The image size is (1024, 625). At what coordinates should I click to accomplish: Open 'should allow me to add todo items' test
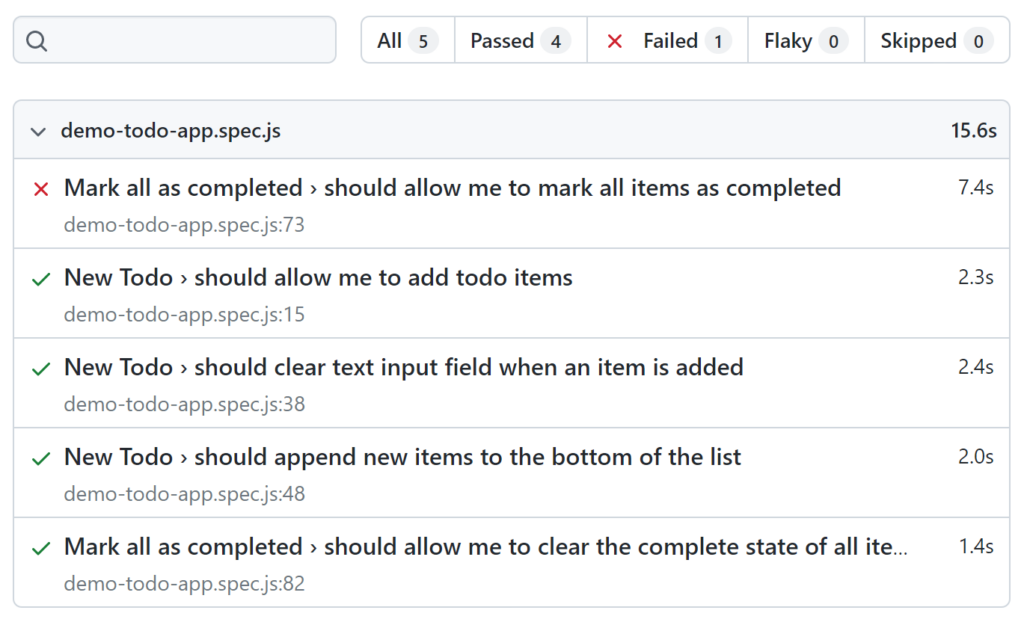click(318, 278)
